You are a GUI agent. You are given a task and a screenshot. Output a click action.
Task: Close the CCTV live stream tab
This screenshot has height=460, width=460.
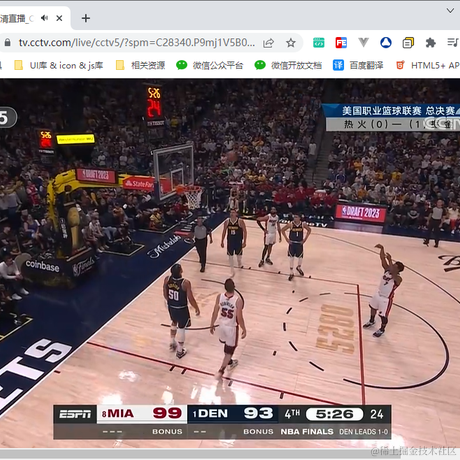(59, 18)
